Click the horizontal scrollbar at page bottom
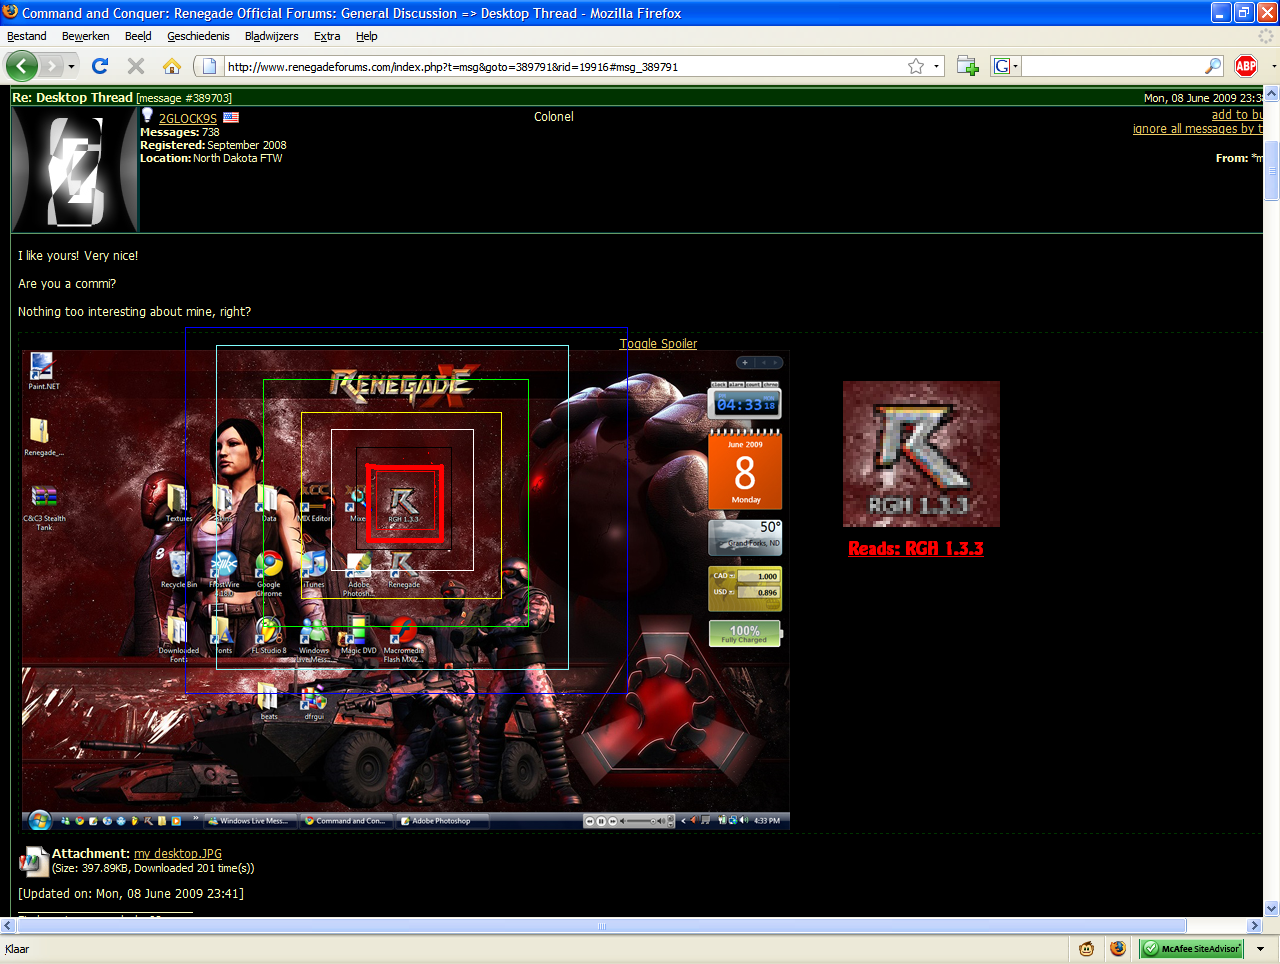 (x=600, y=926)
